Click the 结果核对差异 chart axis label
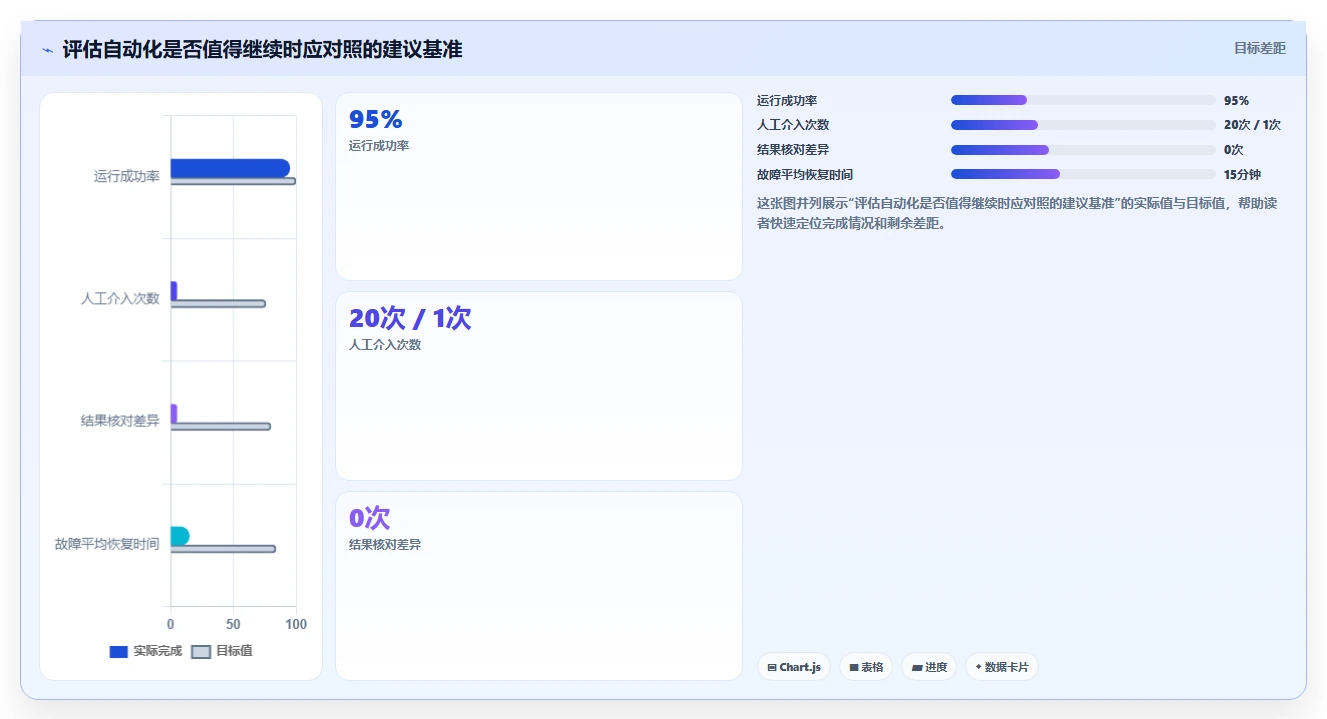 pos(120,421)
